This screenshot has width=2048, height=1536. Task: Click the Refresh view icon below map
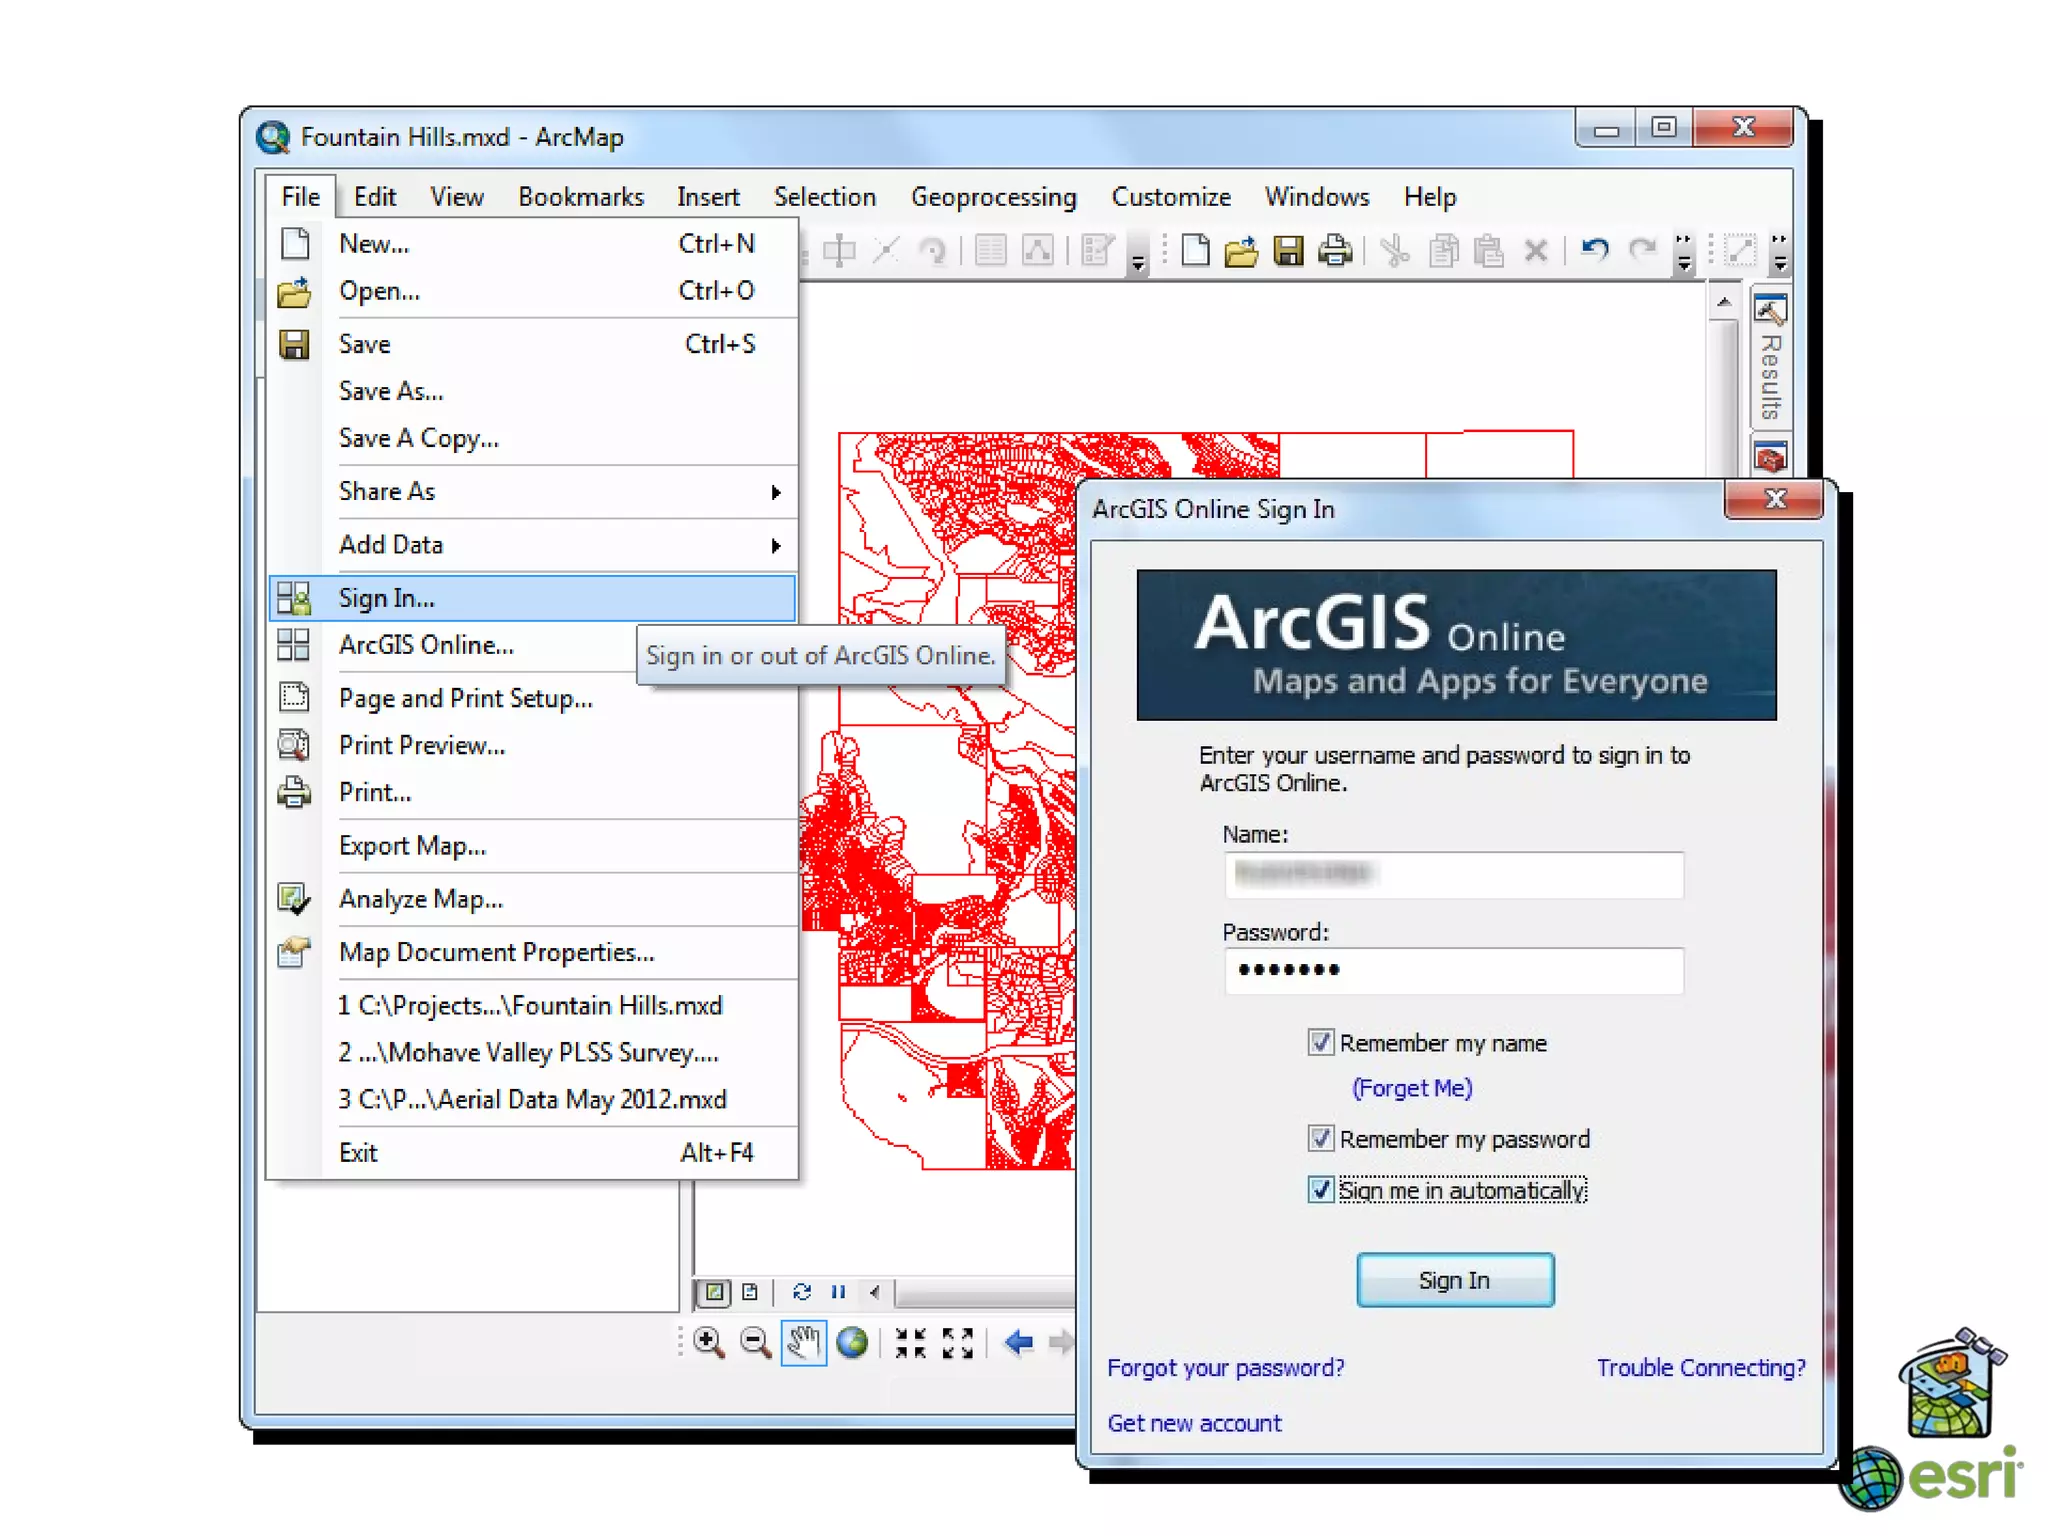(x=801, y=1292)
